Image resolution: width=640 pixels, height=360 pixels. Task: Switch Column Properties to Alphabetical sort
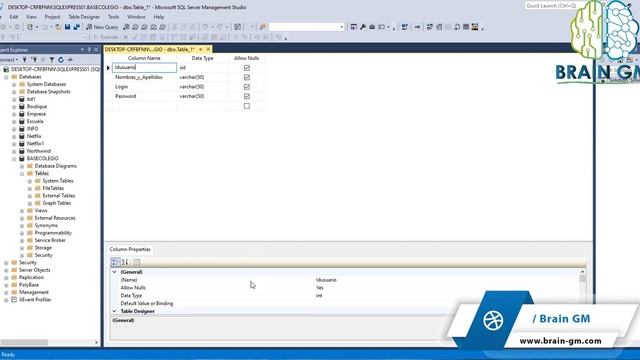tap(125, 262)
